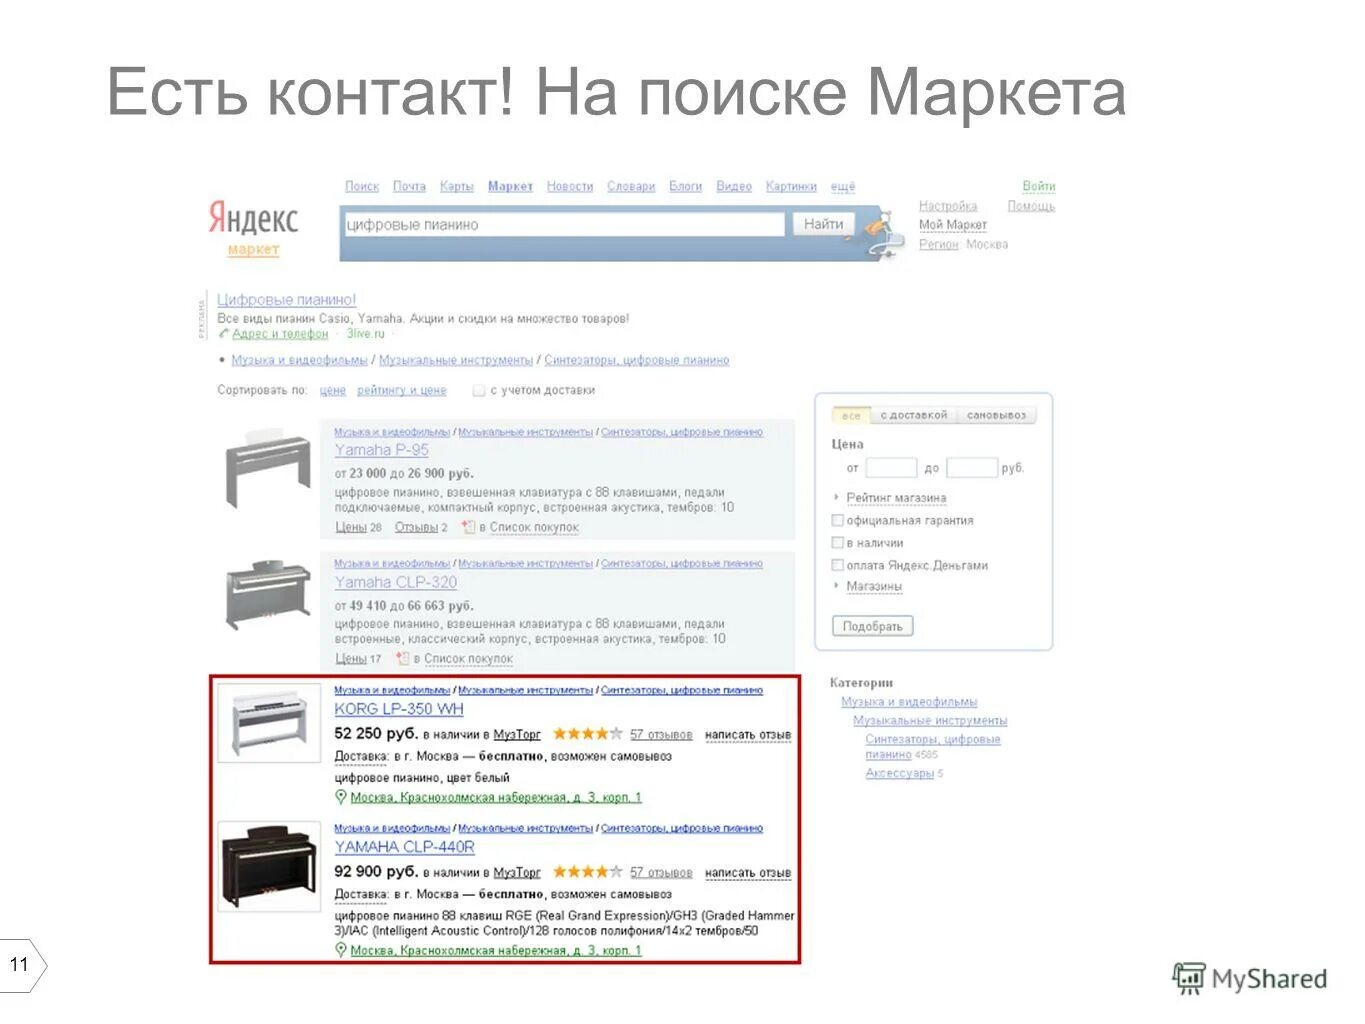
Task: Expand the 'Магазины' filter section
Action: pyautogui.click(x=874, y=587)
